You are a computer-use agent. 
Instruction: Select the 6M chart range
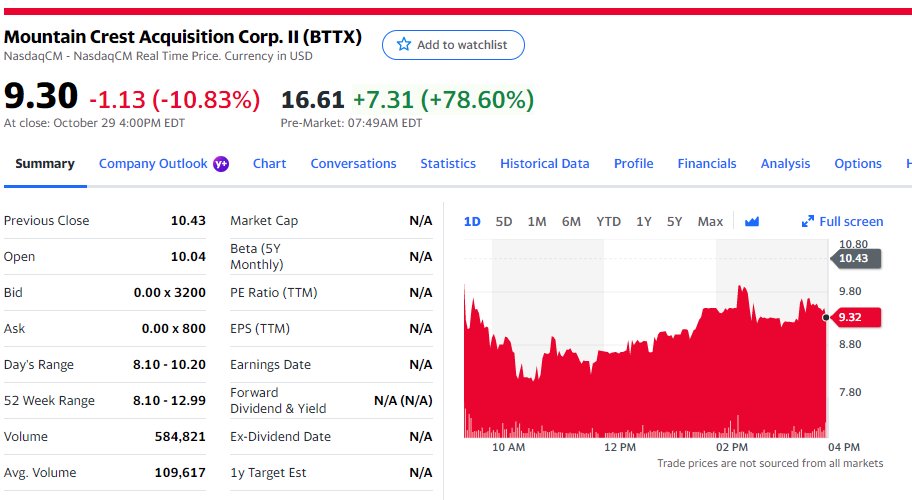(x=571, y=222)
